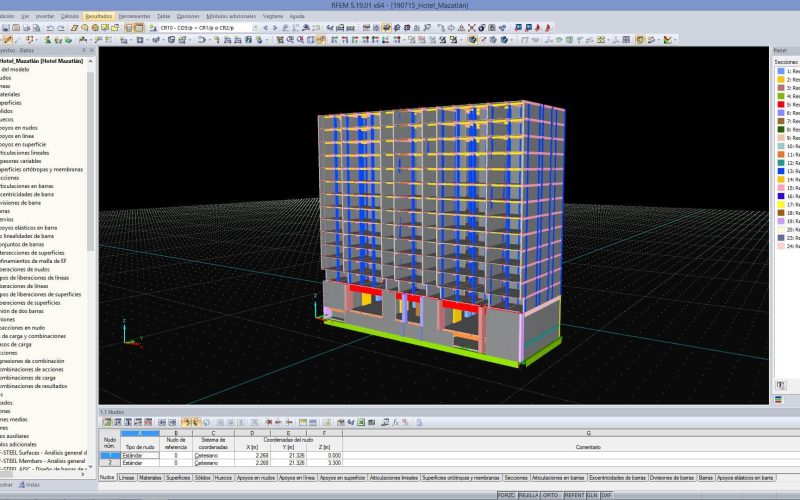
Task: Switch to Secciones table tab
Action: tap(516, 478)
